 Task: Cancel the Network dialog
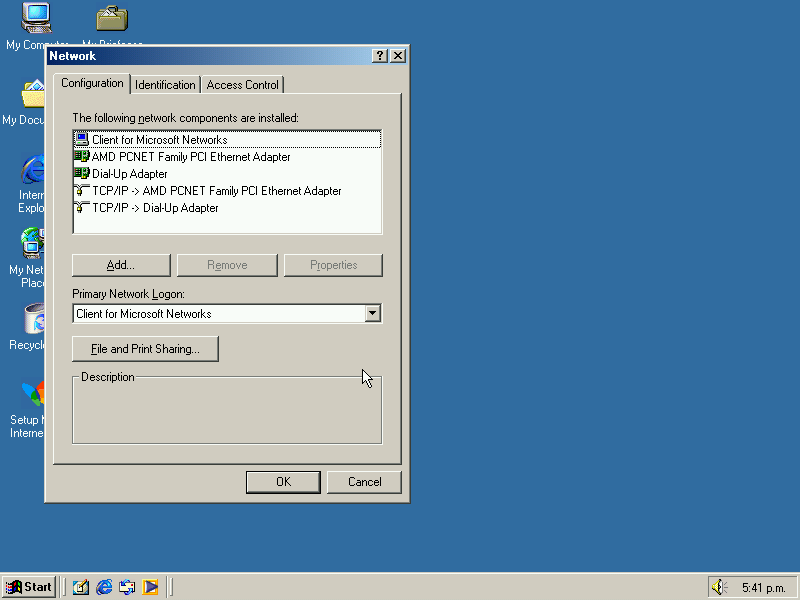pyautogui.click(x=364, y=482)
